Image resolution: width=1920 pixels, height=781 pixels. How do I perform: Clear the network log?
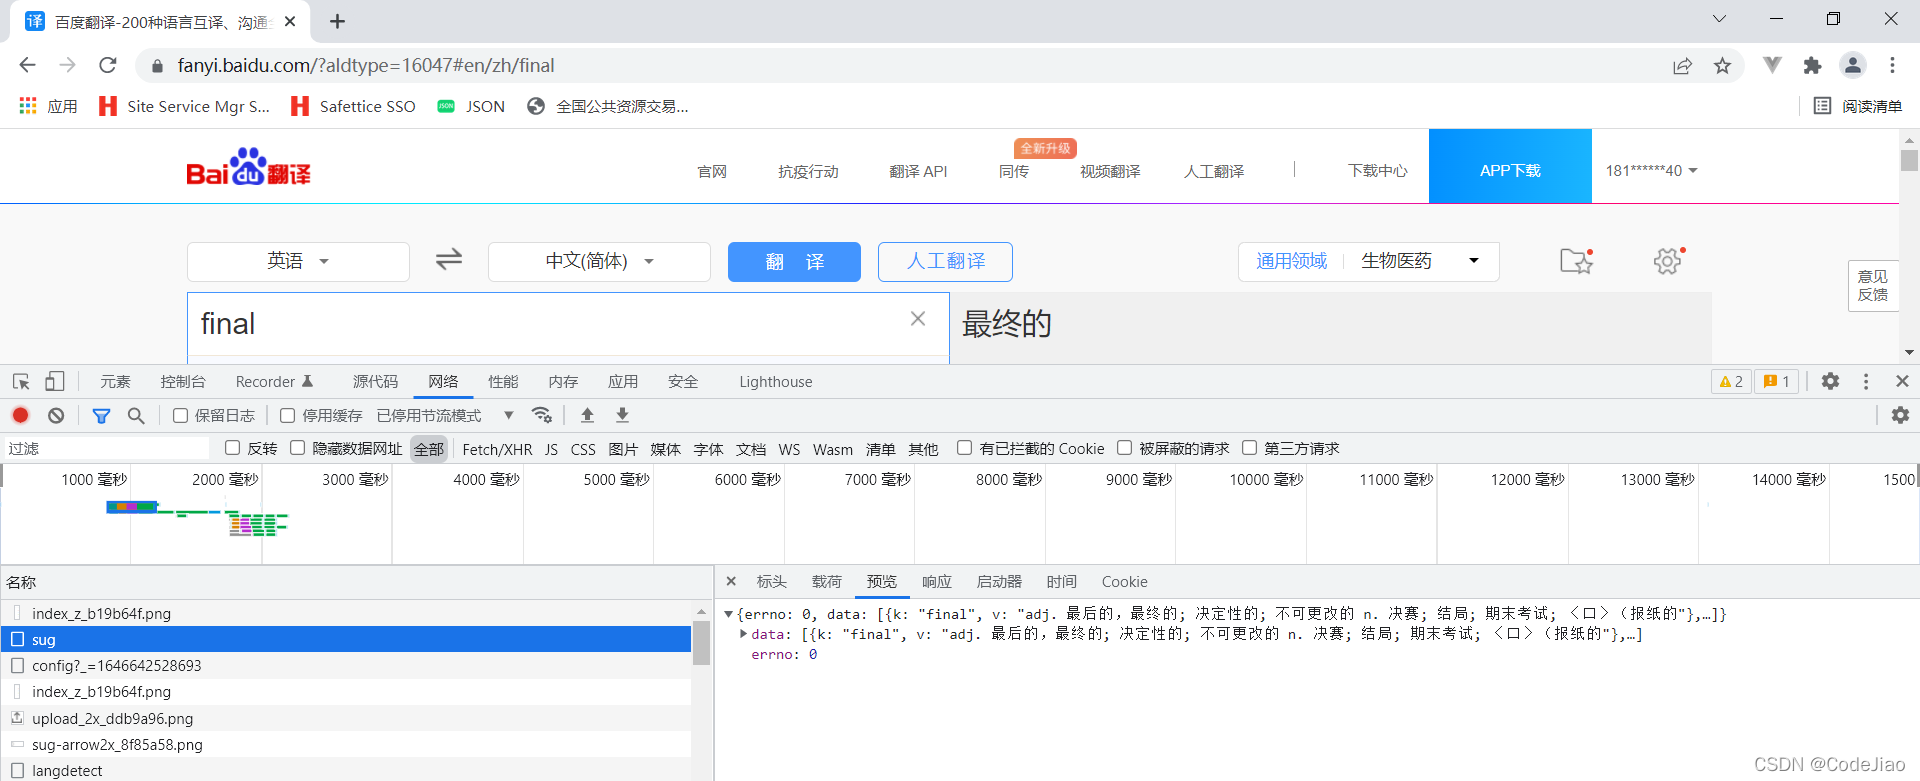(x=56, y=415)
